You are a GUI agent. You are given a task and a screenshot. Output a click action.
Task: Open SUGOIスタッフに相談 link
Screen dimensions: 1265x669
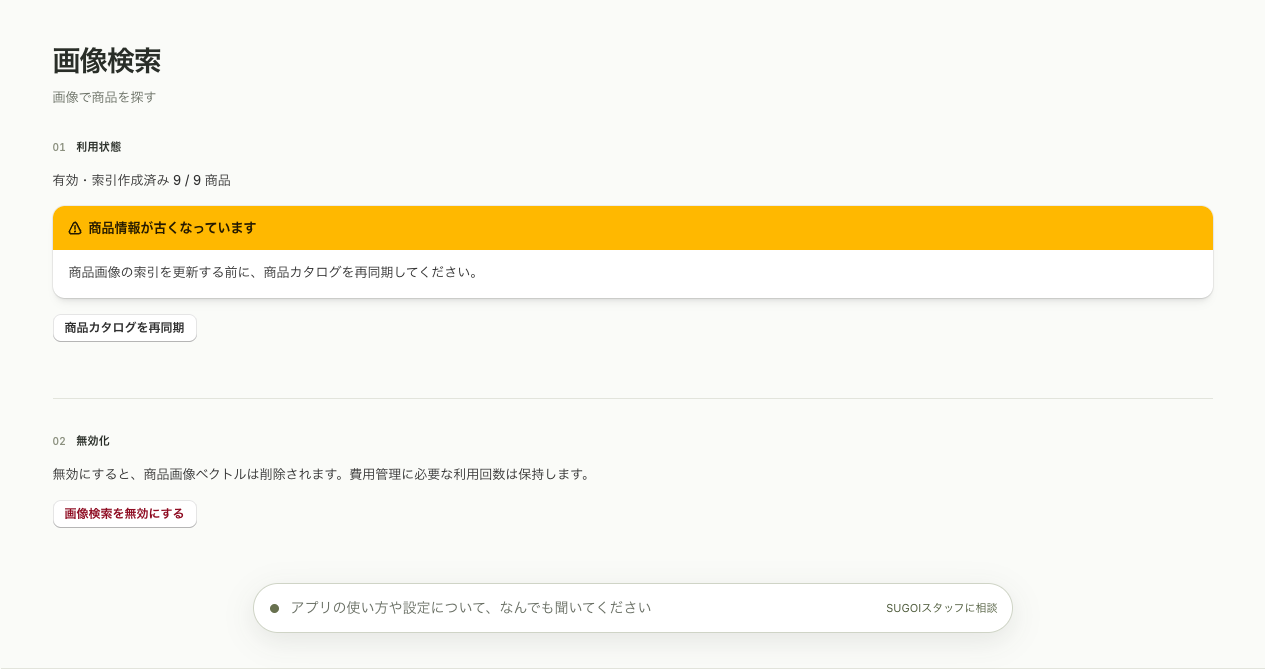tap(941, 608)
